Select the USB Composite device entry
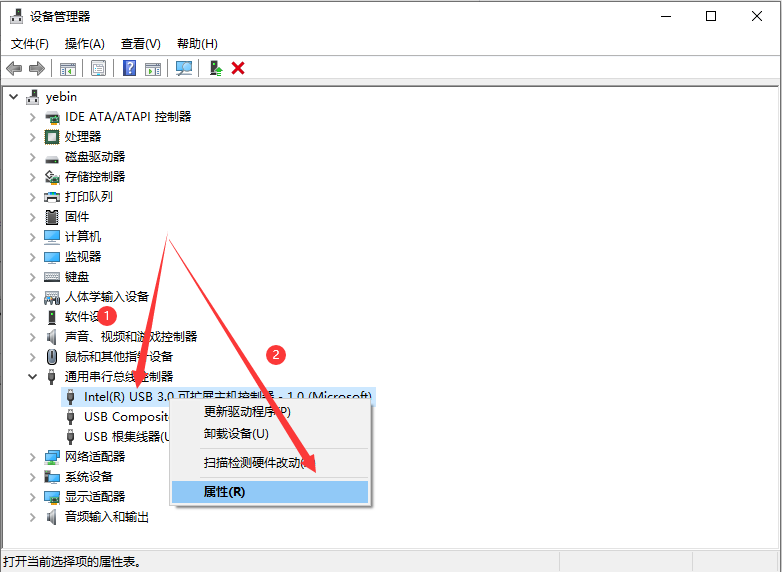Viewport: 782px width, 572px height. coord(125,417)
